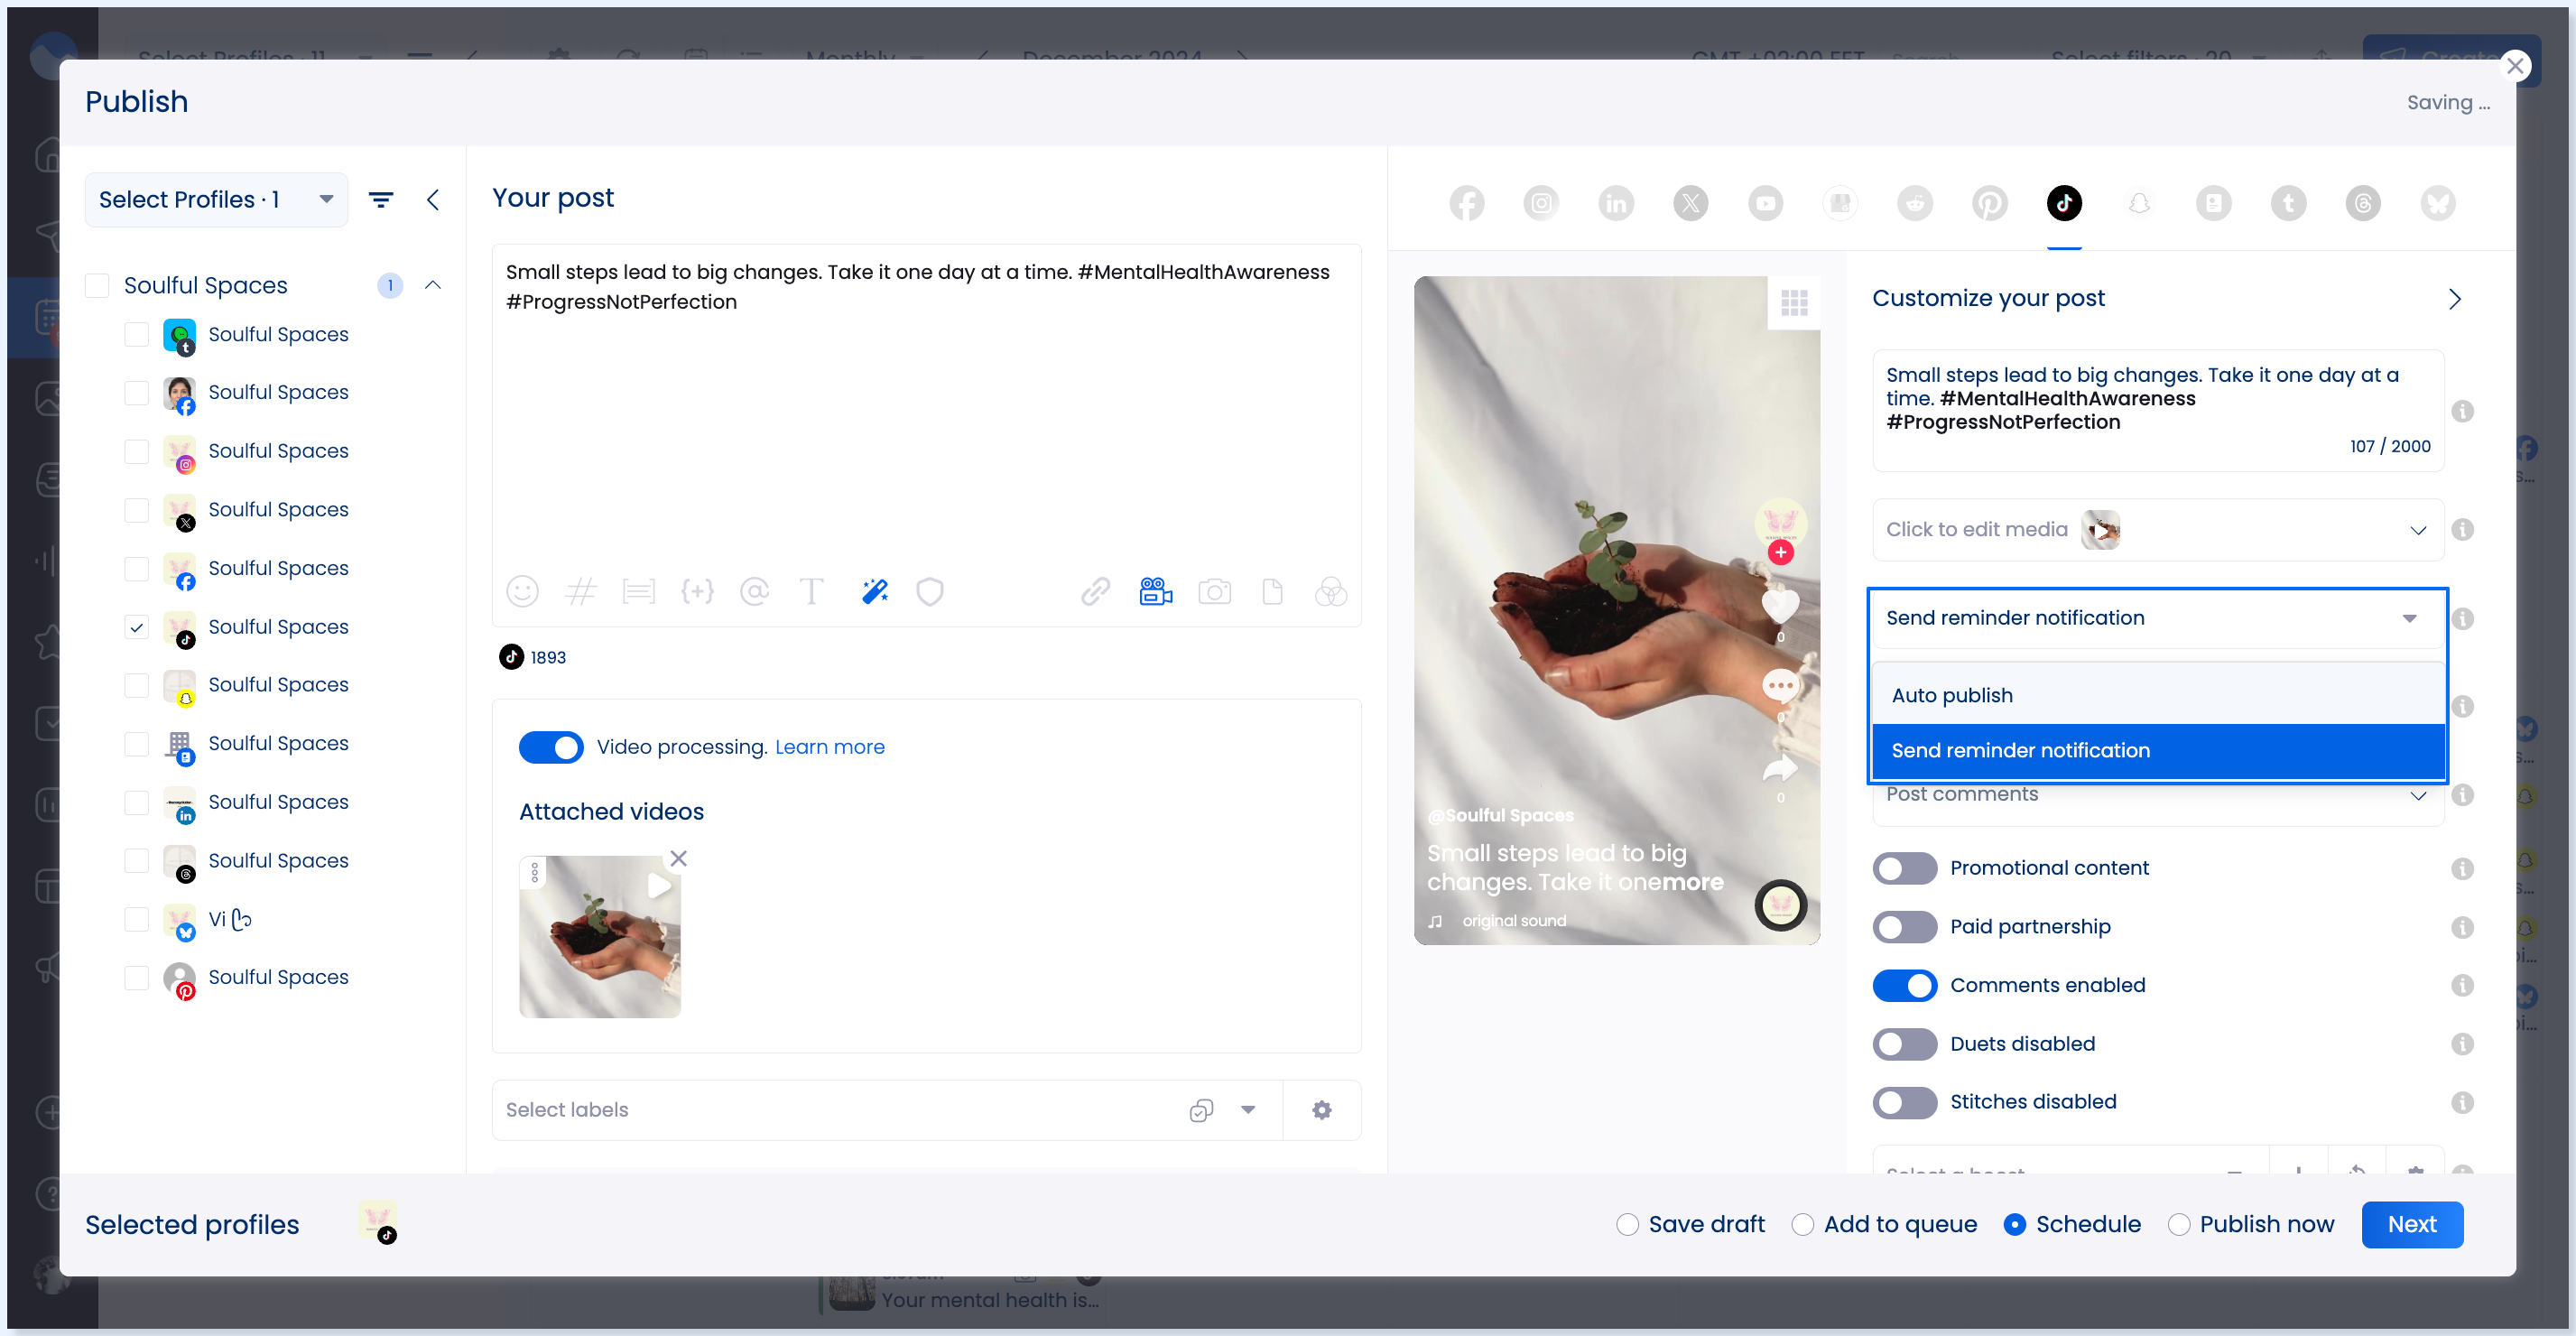Screen dimensions: 2576x1336
Task: Toggle the Duets disabled switch
Action: coord(1904,1044)
